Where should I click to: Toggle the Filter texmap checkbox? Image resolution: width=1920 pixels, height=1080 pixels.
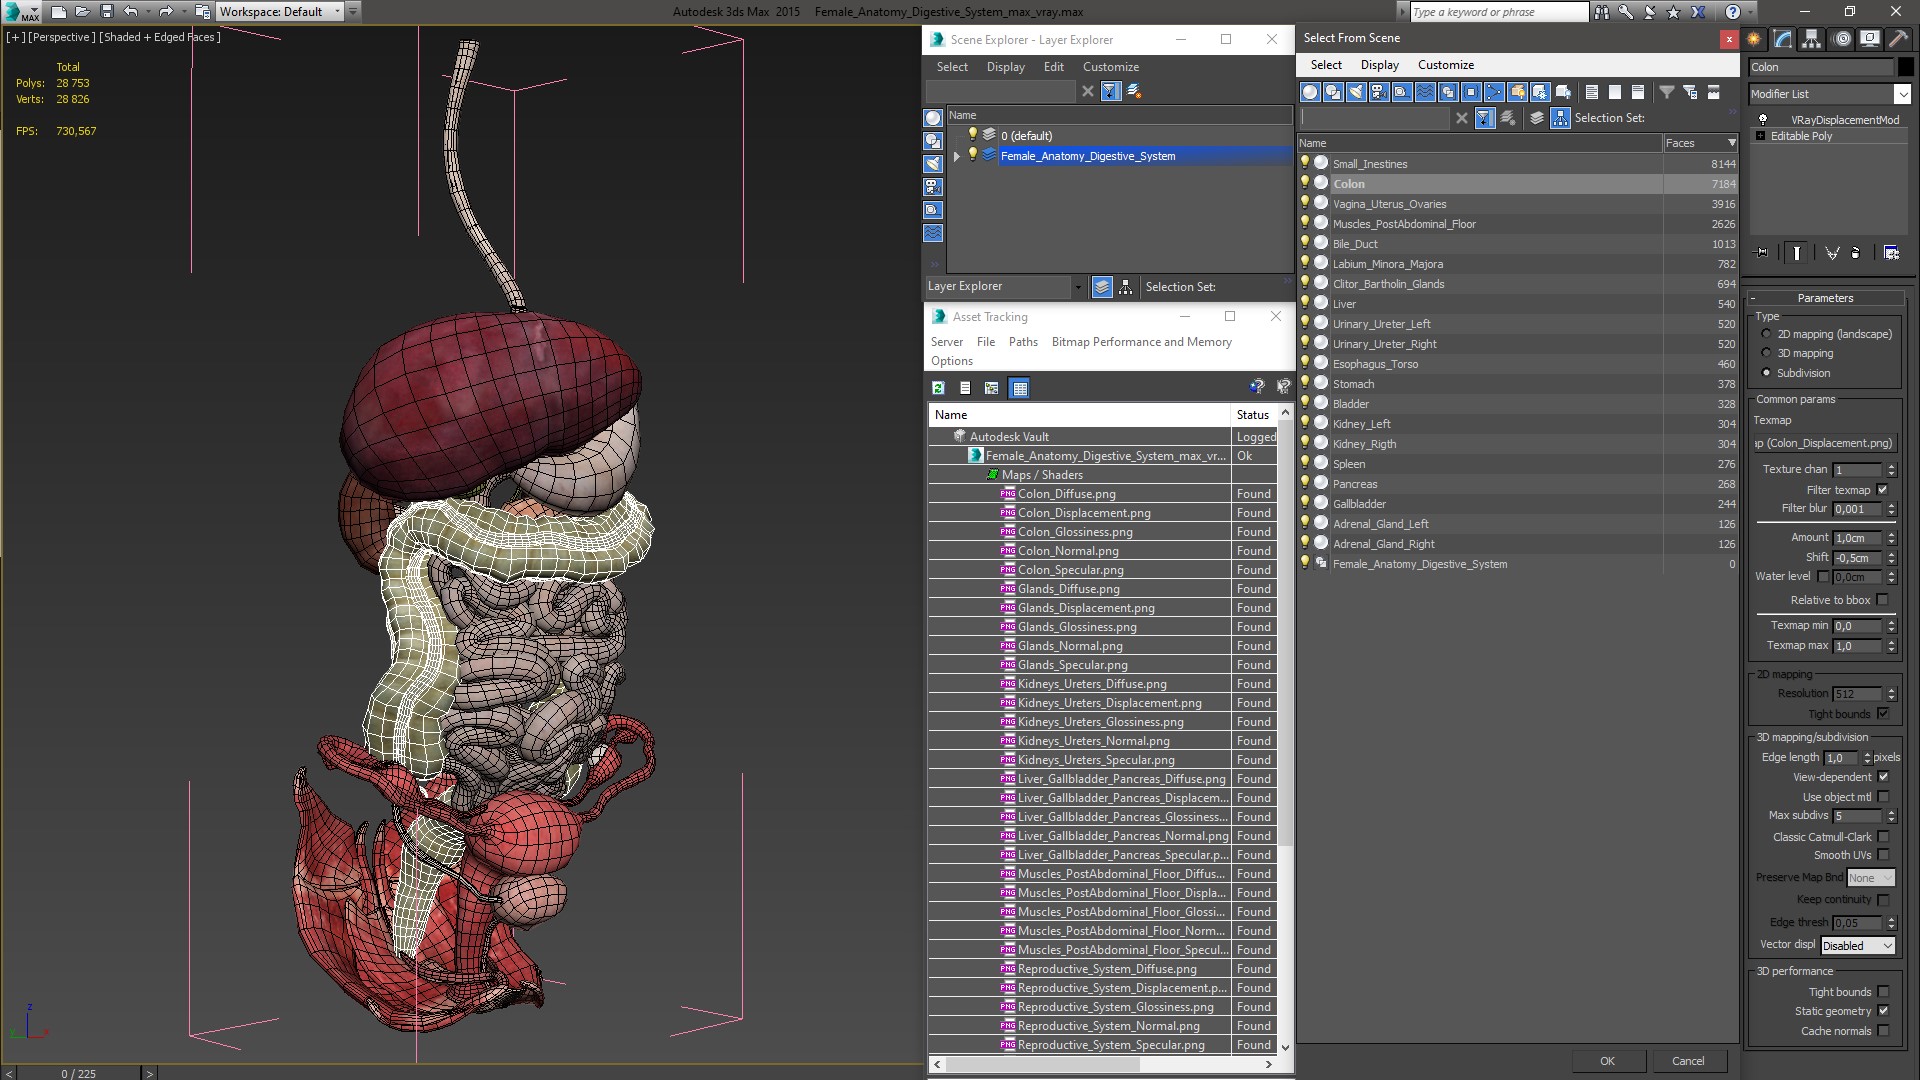pos(1883,490)
